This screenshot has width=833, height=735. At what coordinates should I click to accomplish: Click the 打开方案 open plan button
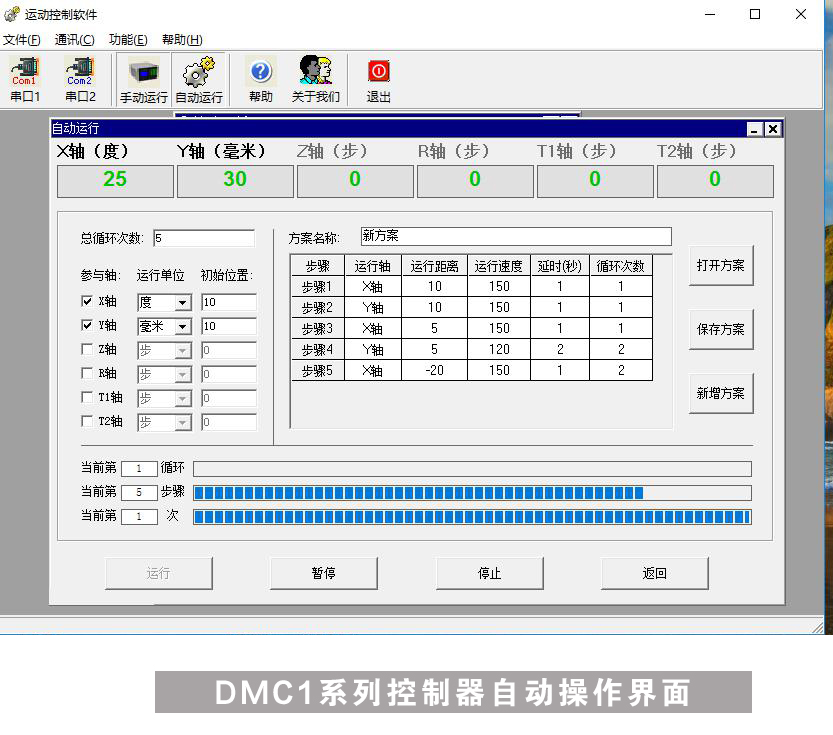[x=720, y=266]
